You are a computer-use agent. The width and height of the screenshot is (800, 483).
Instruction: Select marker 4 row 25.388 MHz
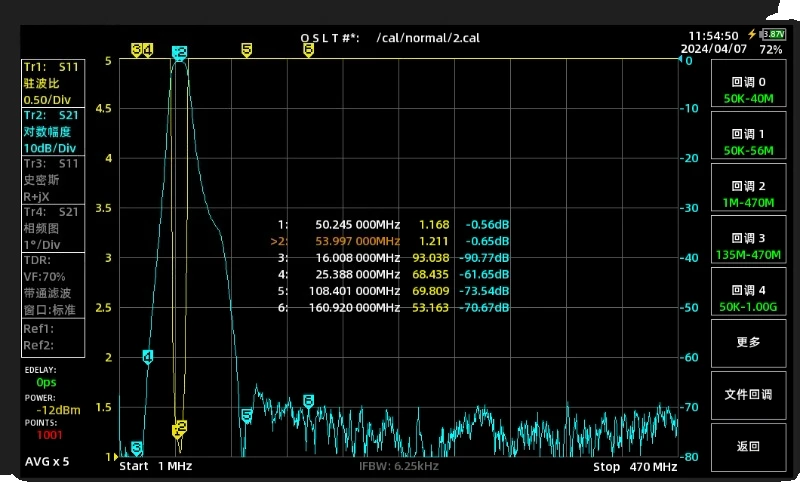click(x=393, y=274)
